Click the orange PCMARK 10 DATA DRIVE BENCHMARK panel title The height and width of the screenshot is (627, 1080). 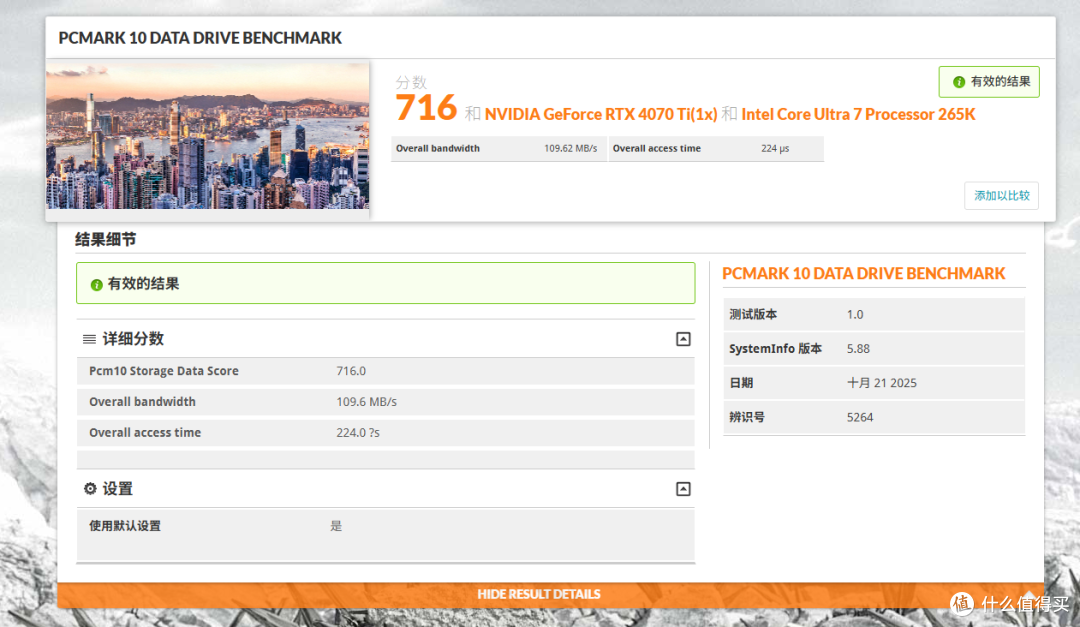coord(864,274)
